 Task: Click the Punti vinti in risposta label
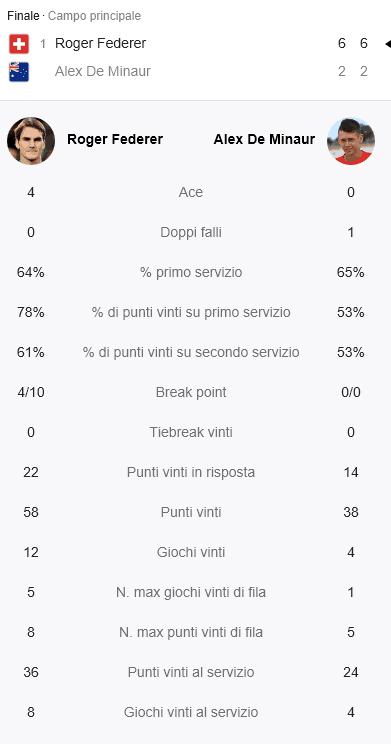(191, 472)
